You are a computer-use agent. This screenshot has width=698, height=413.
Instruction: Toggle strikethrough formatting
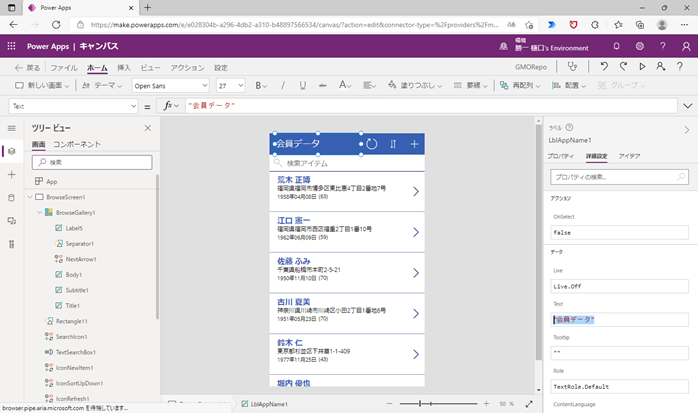323,85
